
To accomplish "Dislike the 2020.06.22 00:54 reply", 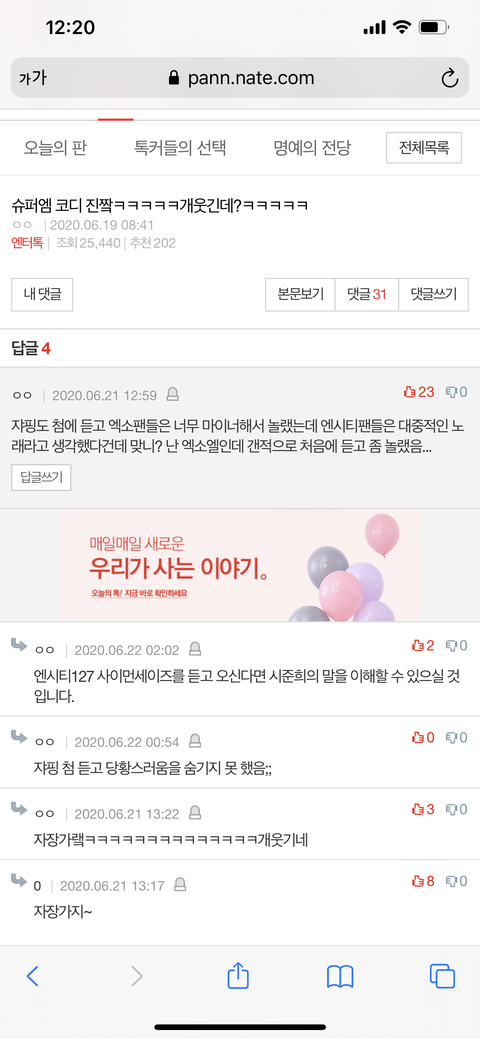I will [x=451, y=737].
